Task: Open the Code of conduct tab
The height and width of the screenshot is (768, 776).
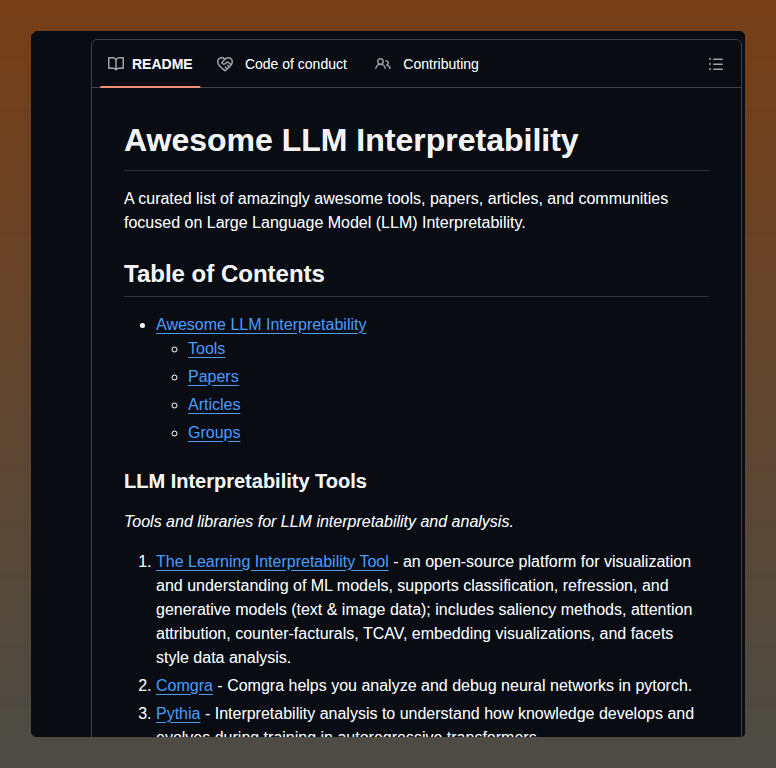Action: (282, 64)
